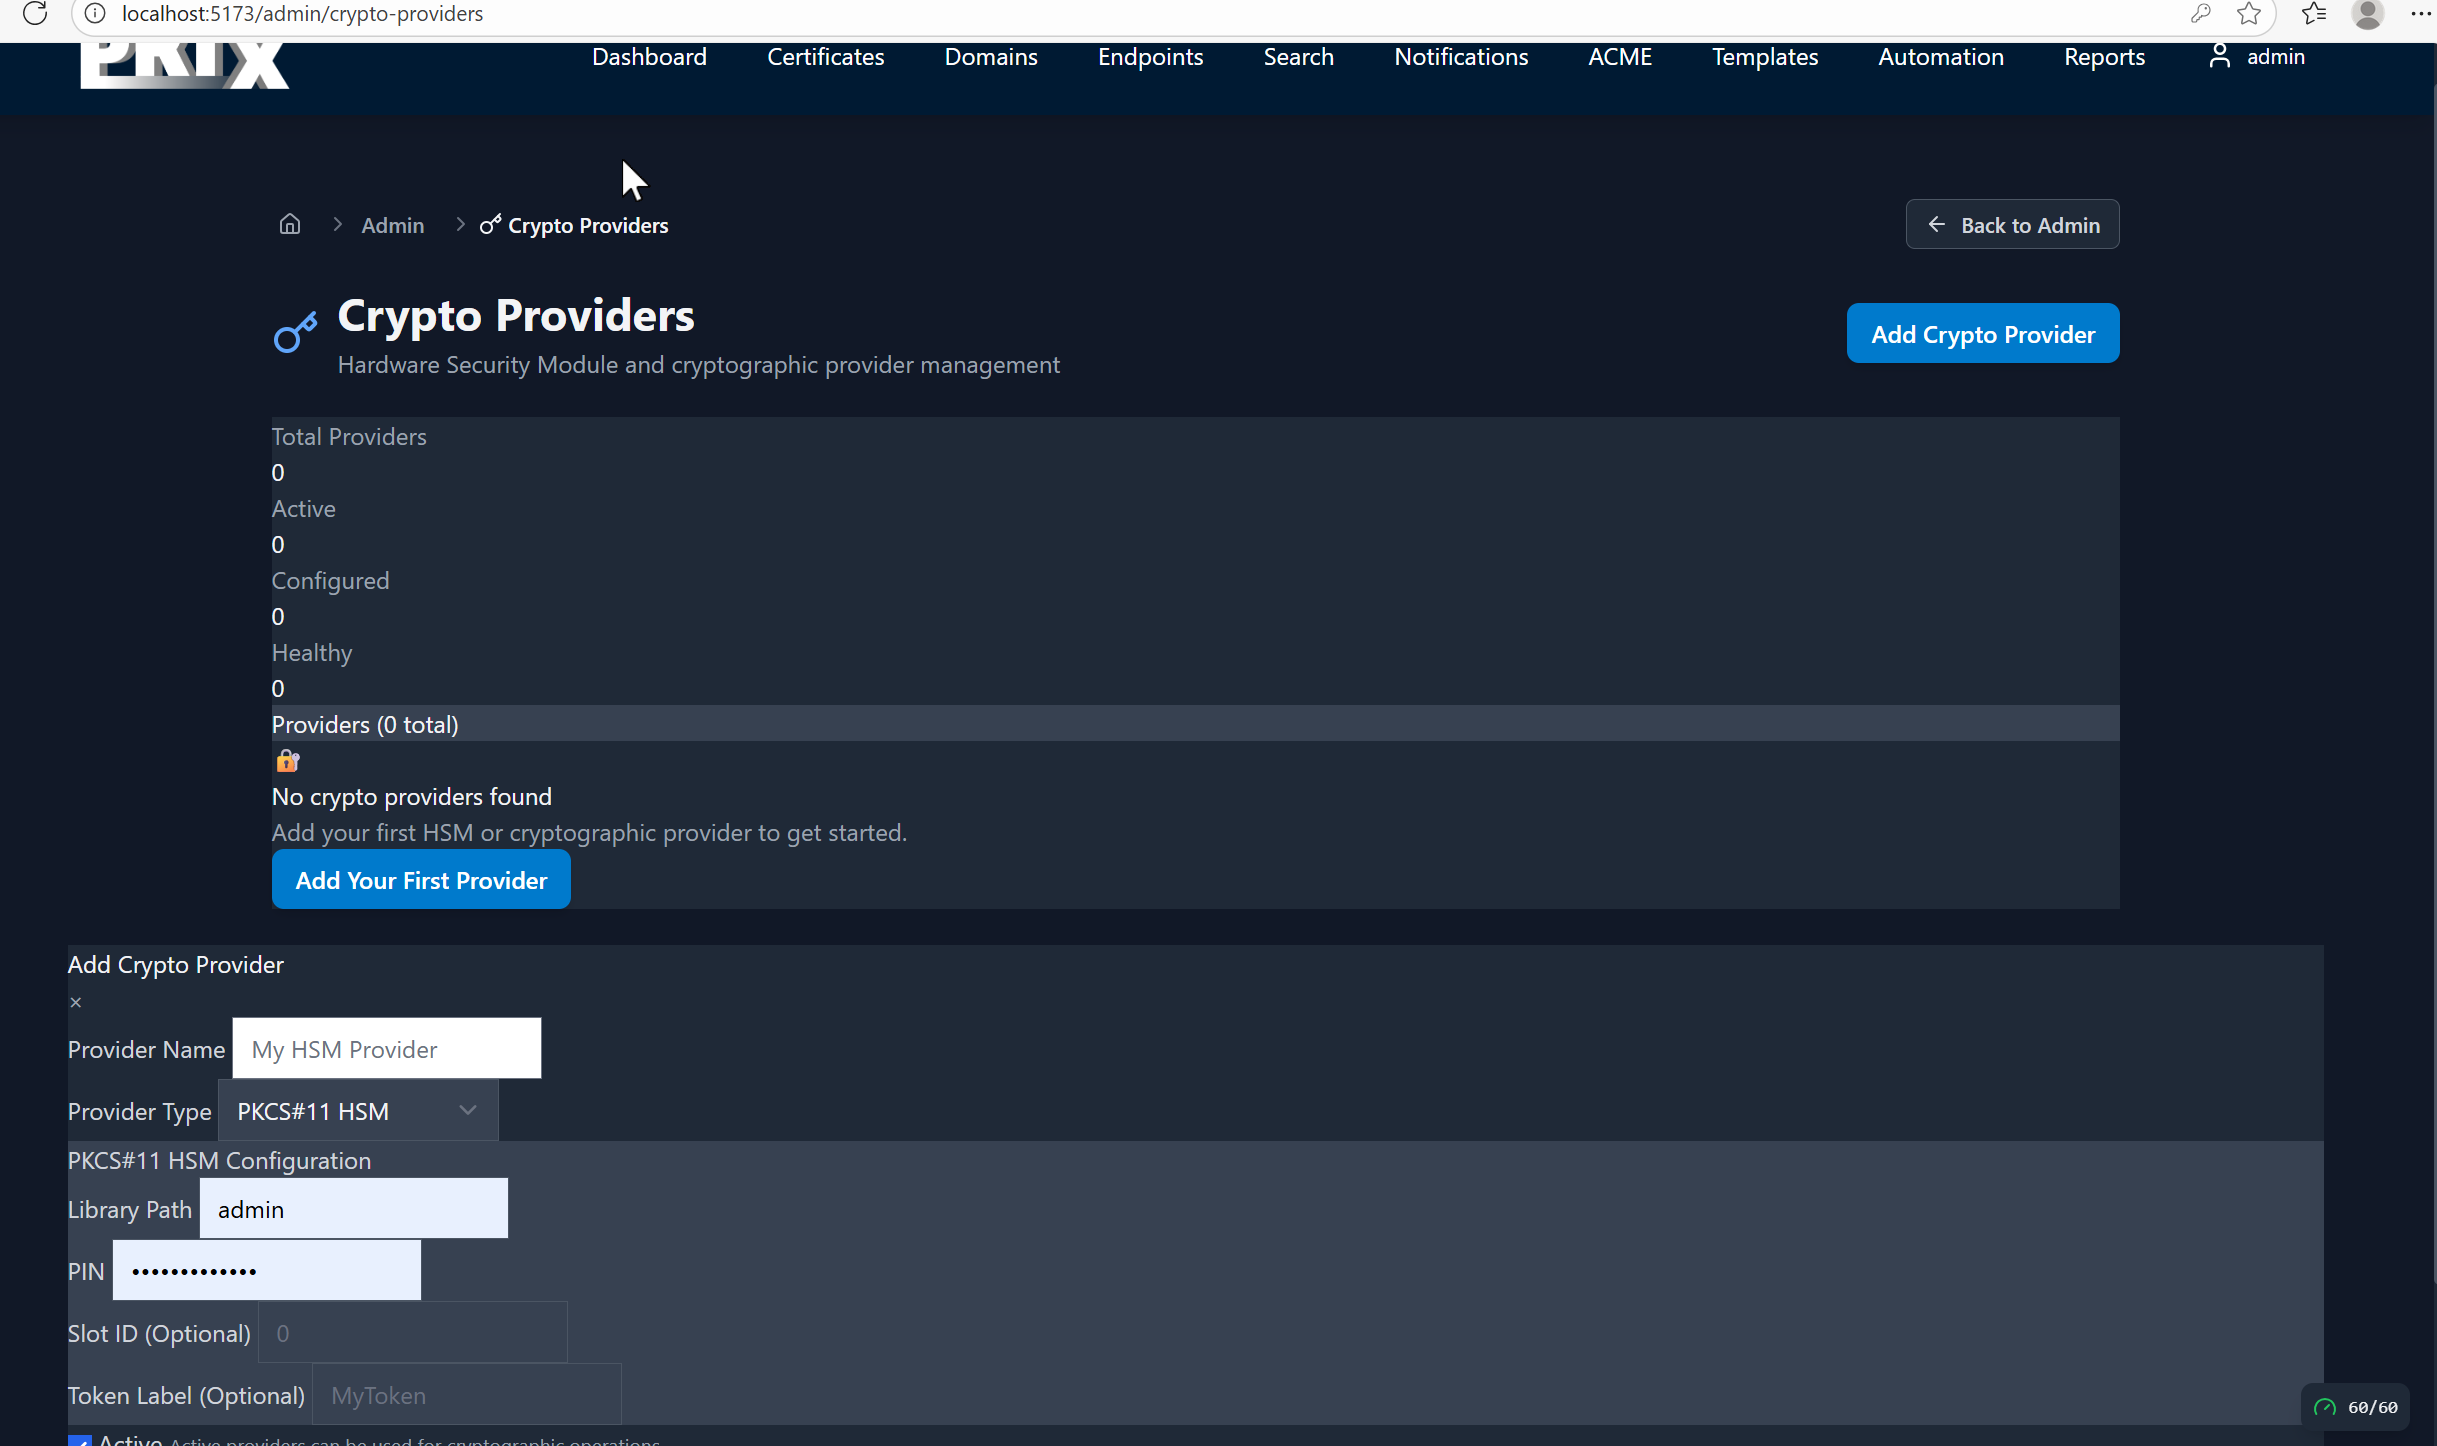Click the Admin breadcrumb link
This screenshot has height=1446, width=2437.
point(392,226)
